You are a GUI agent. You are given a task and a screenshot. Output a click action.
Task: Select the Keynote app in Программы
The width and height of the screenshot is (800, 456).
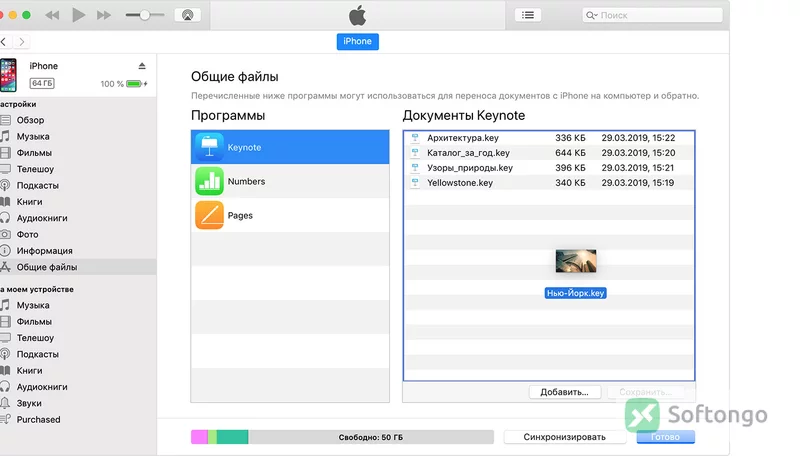[x=290, y=147]
